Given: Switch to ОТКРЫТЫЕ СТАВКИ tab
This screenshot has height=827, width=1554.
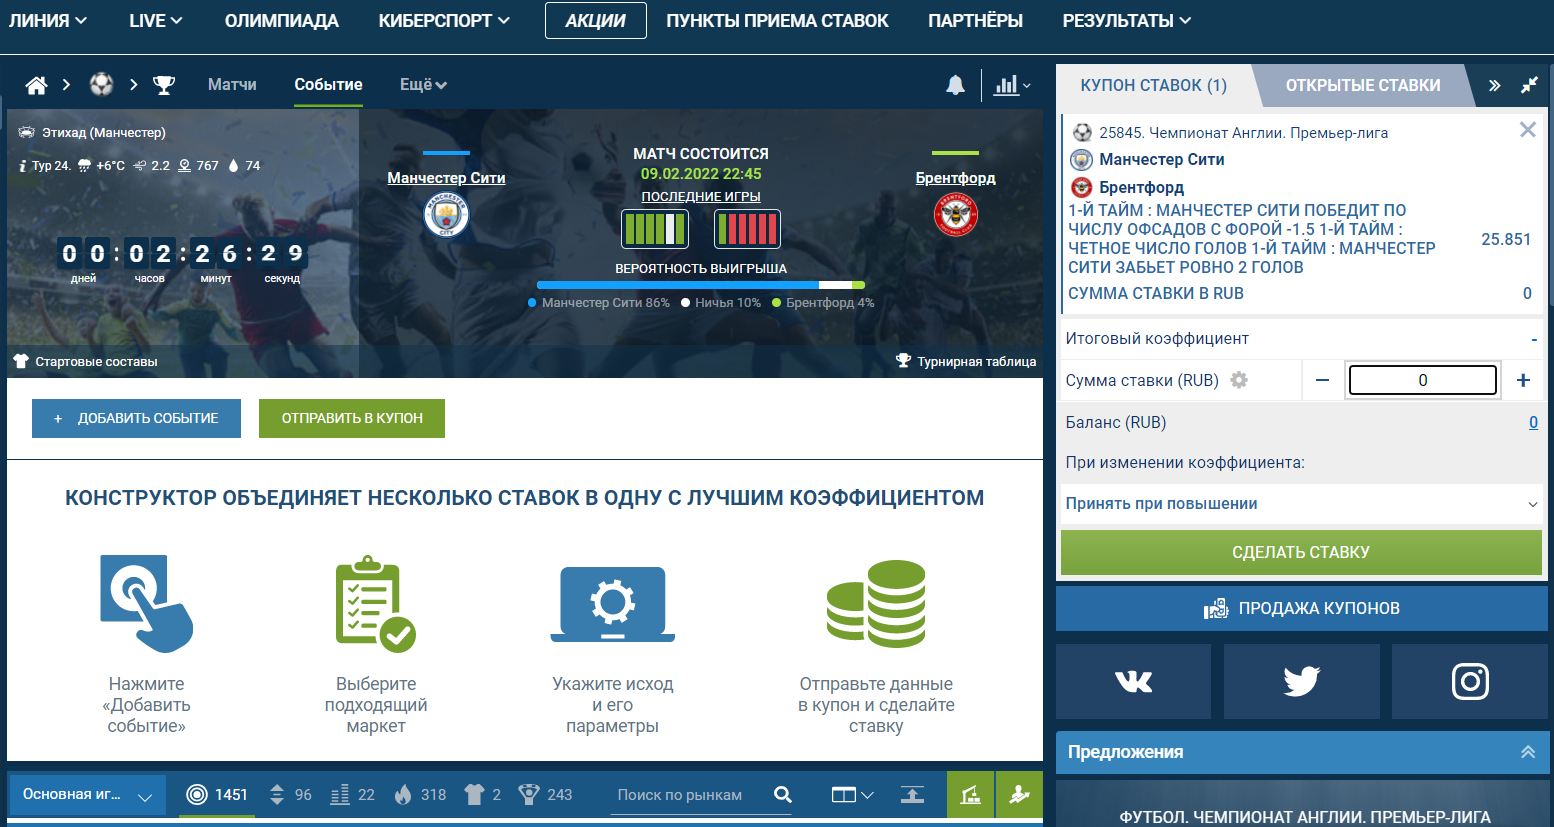Looking at the screenshot, I should pyautogui.click(x=1363, y=85).
